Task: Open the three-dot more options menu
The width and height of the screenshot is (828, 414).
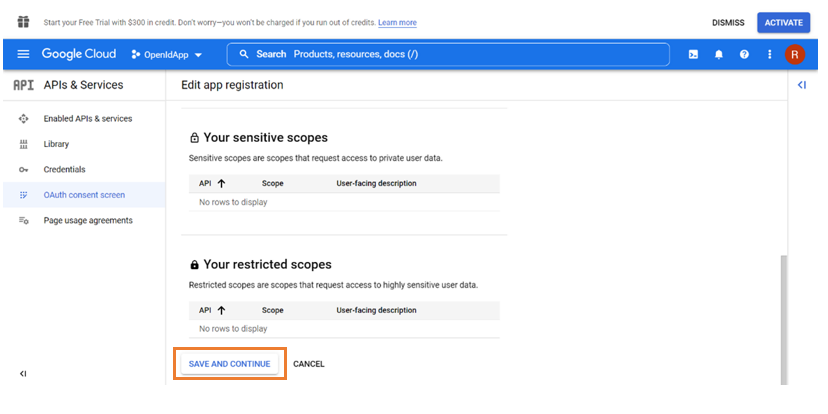Action: (769, 54)
